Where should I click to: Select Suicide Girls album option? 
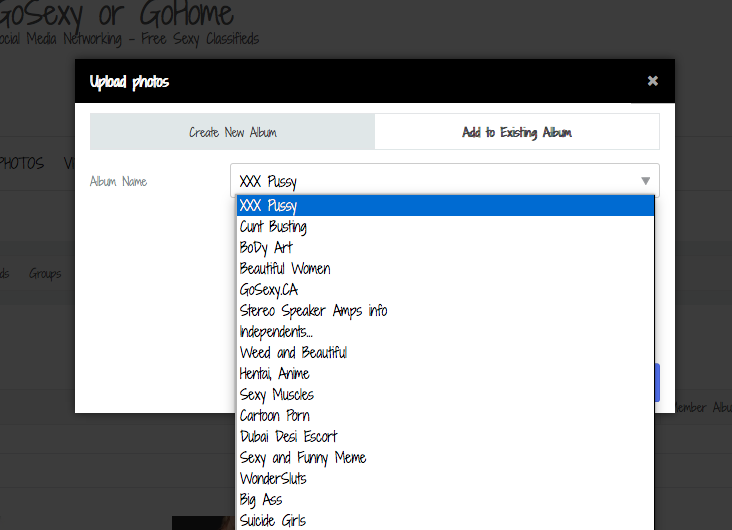(x=445, y=520)
